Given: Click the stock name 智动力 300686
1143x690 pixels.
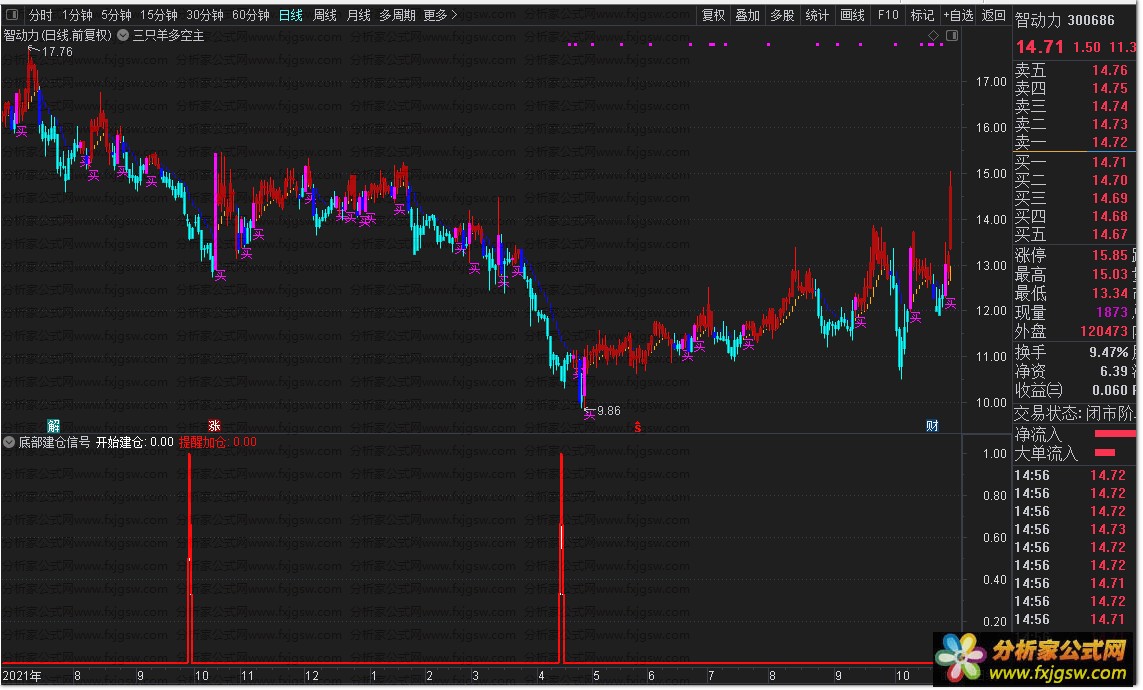Looking at the screenshot, I should (x=1065, y=20).
